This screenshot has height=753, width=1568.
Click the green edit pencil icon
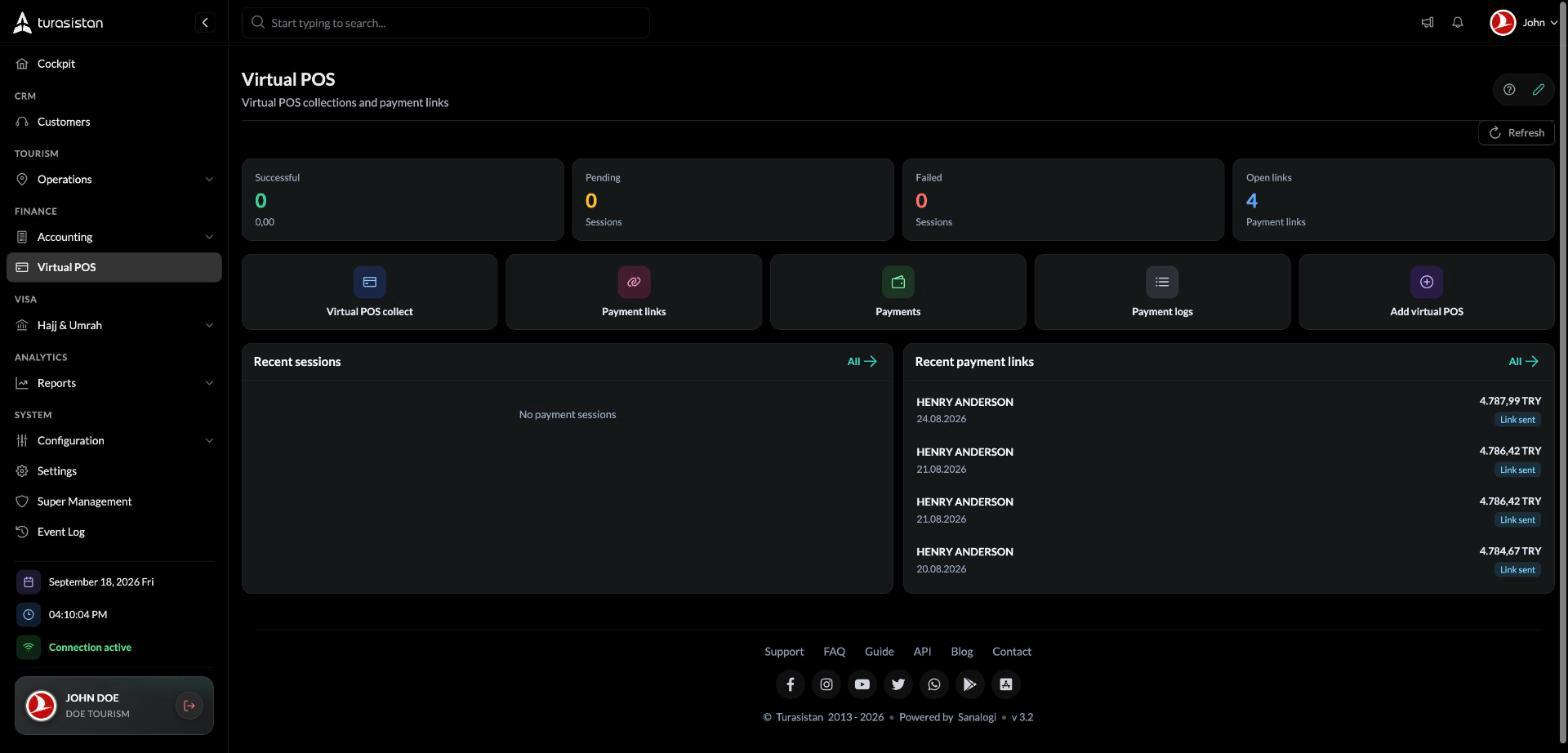tap(1538, 89)
